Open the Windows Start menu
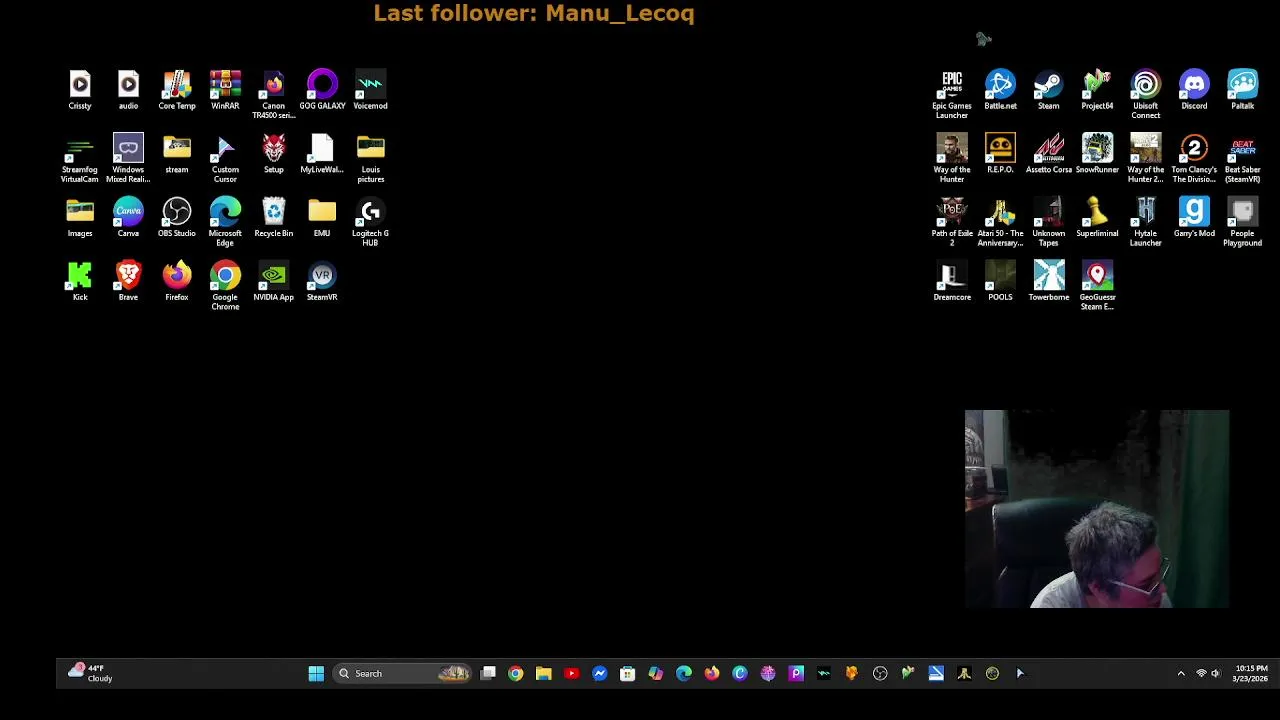 (316, 673)
